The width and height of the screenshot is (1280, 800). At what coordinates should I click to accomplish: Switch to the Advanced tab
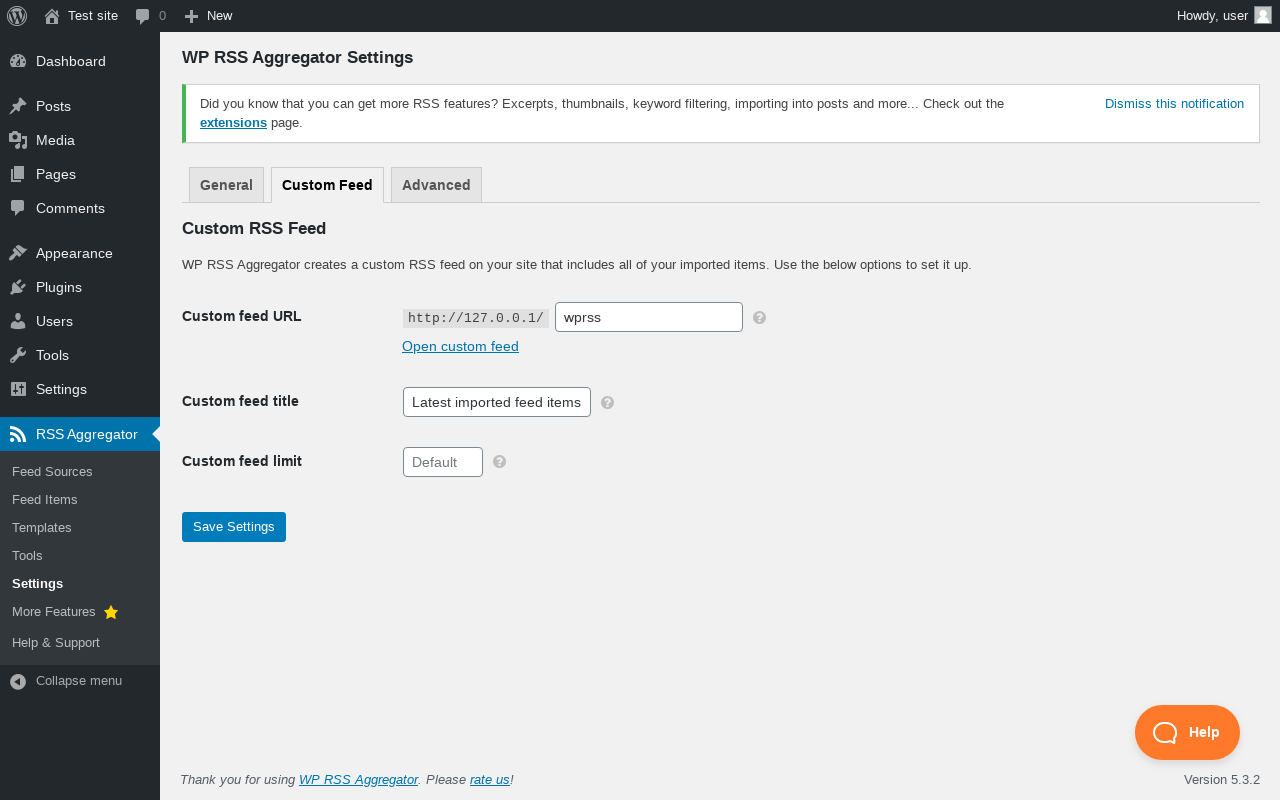[436, 185]
